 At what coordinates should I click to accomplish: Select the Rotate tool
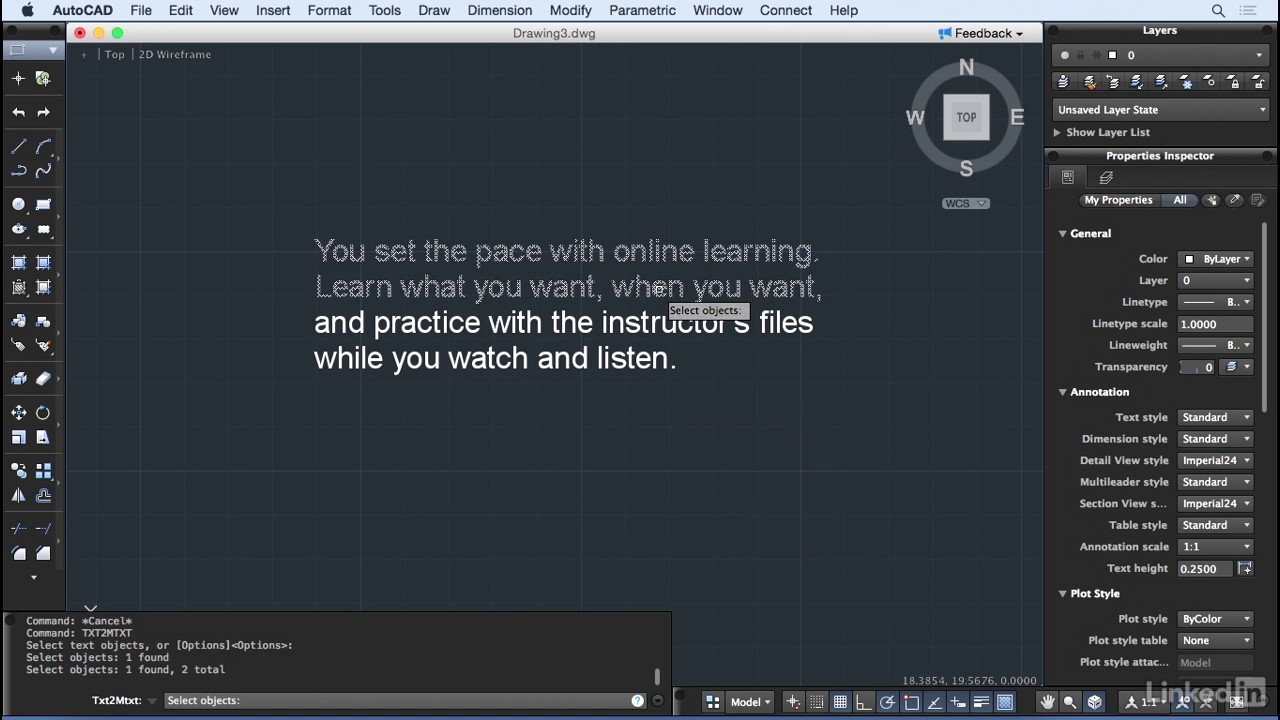(43, 412)
